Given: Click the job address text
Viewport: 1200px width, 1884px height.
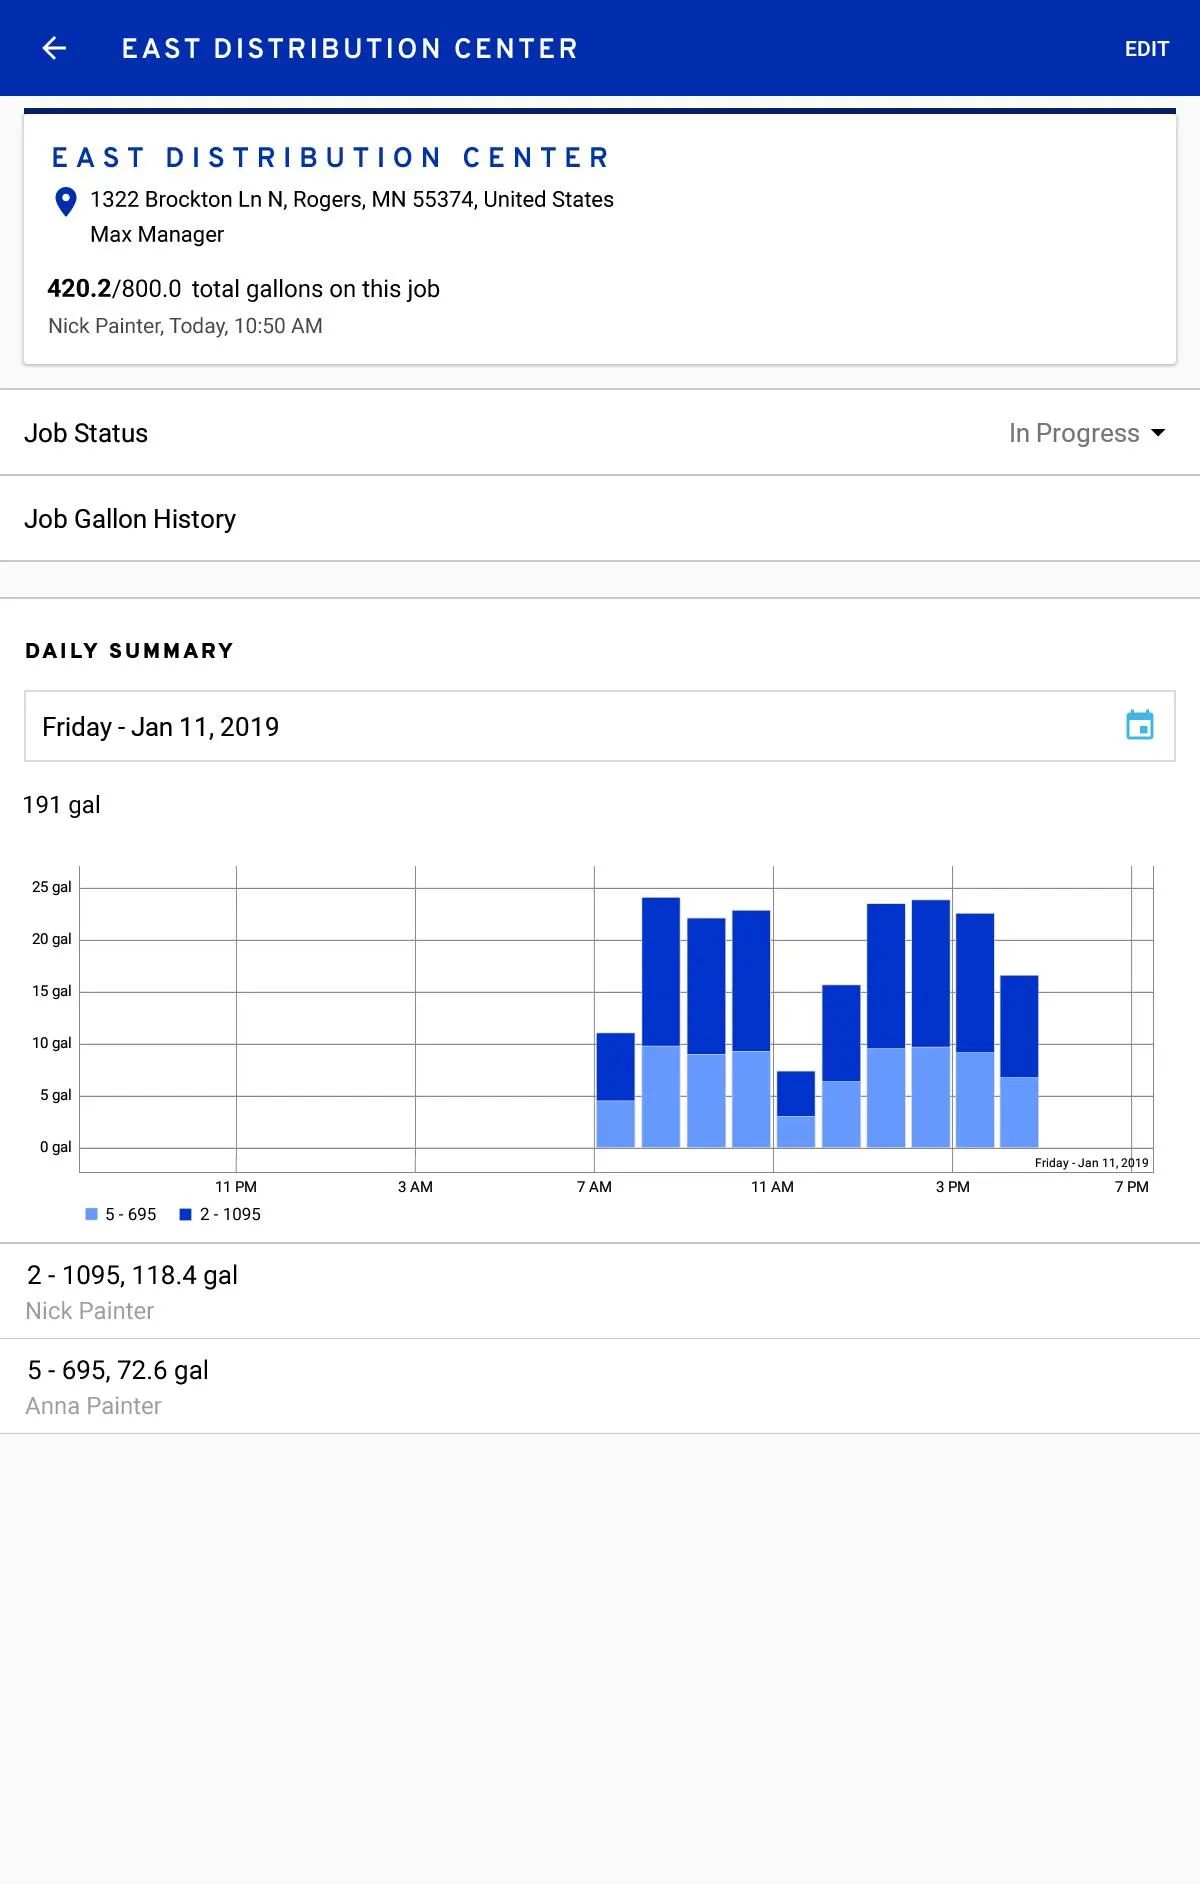Looking at the screenshot, I should (x=351, y=200).
